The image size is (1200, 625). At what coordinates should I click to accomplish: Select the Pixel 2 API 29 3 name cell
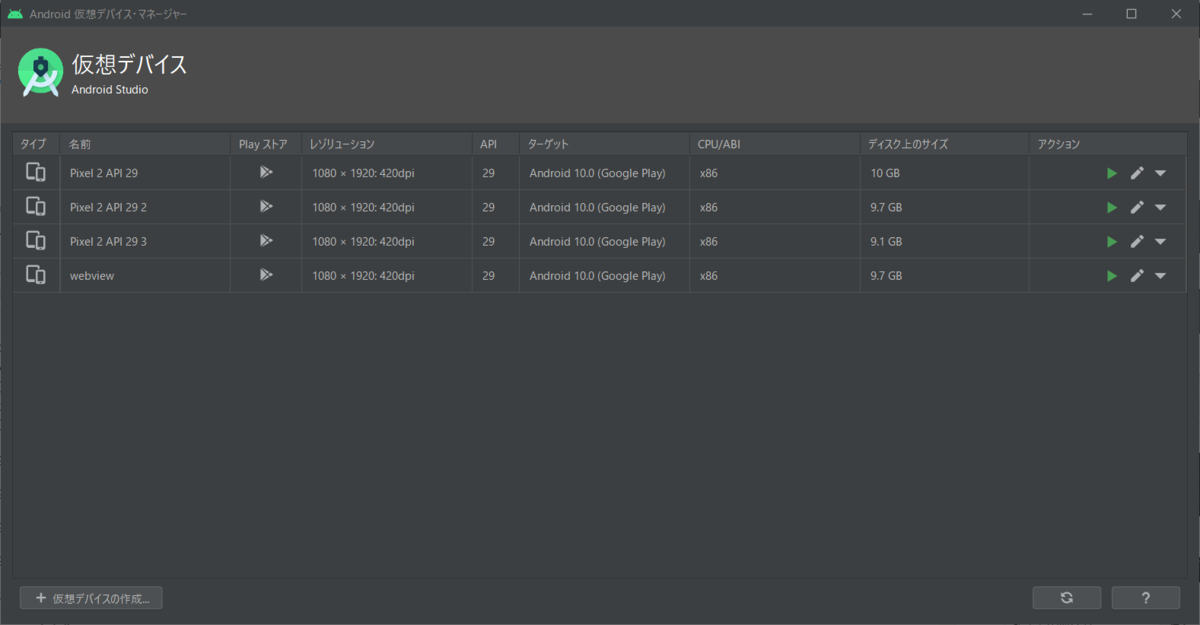[145, 241]
